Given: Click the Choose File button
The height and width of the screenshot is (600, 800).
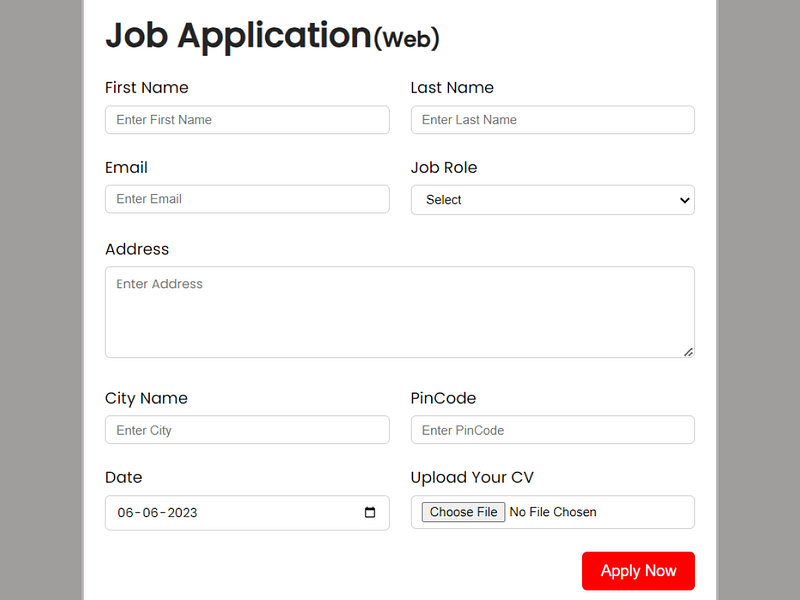Looking at the screenshot, I should tap(462, 511).
